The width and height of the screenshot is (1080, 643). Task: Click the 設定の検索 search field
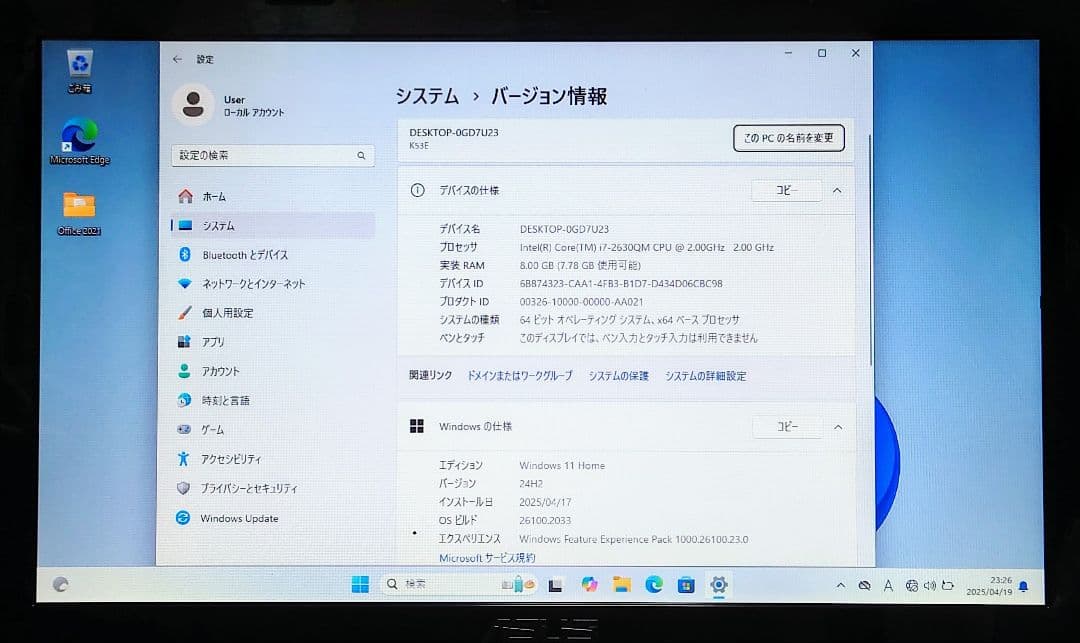click(273, 156)
